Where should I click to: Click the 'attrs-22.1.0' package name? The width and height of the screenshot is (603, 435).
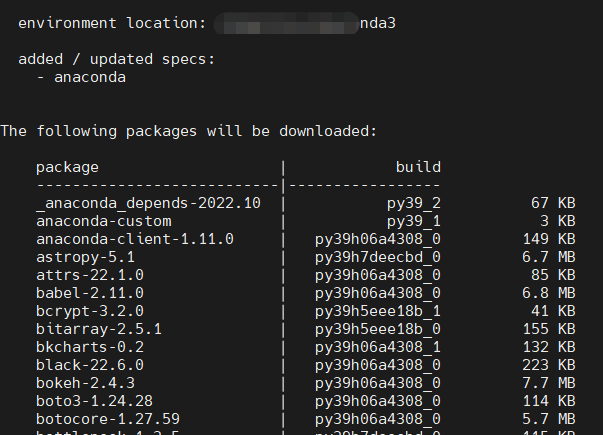[x=90, y=275]
